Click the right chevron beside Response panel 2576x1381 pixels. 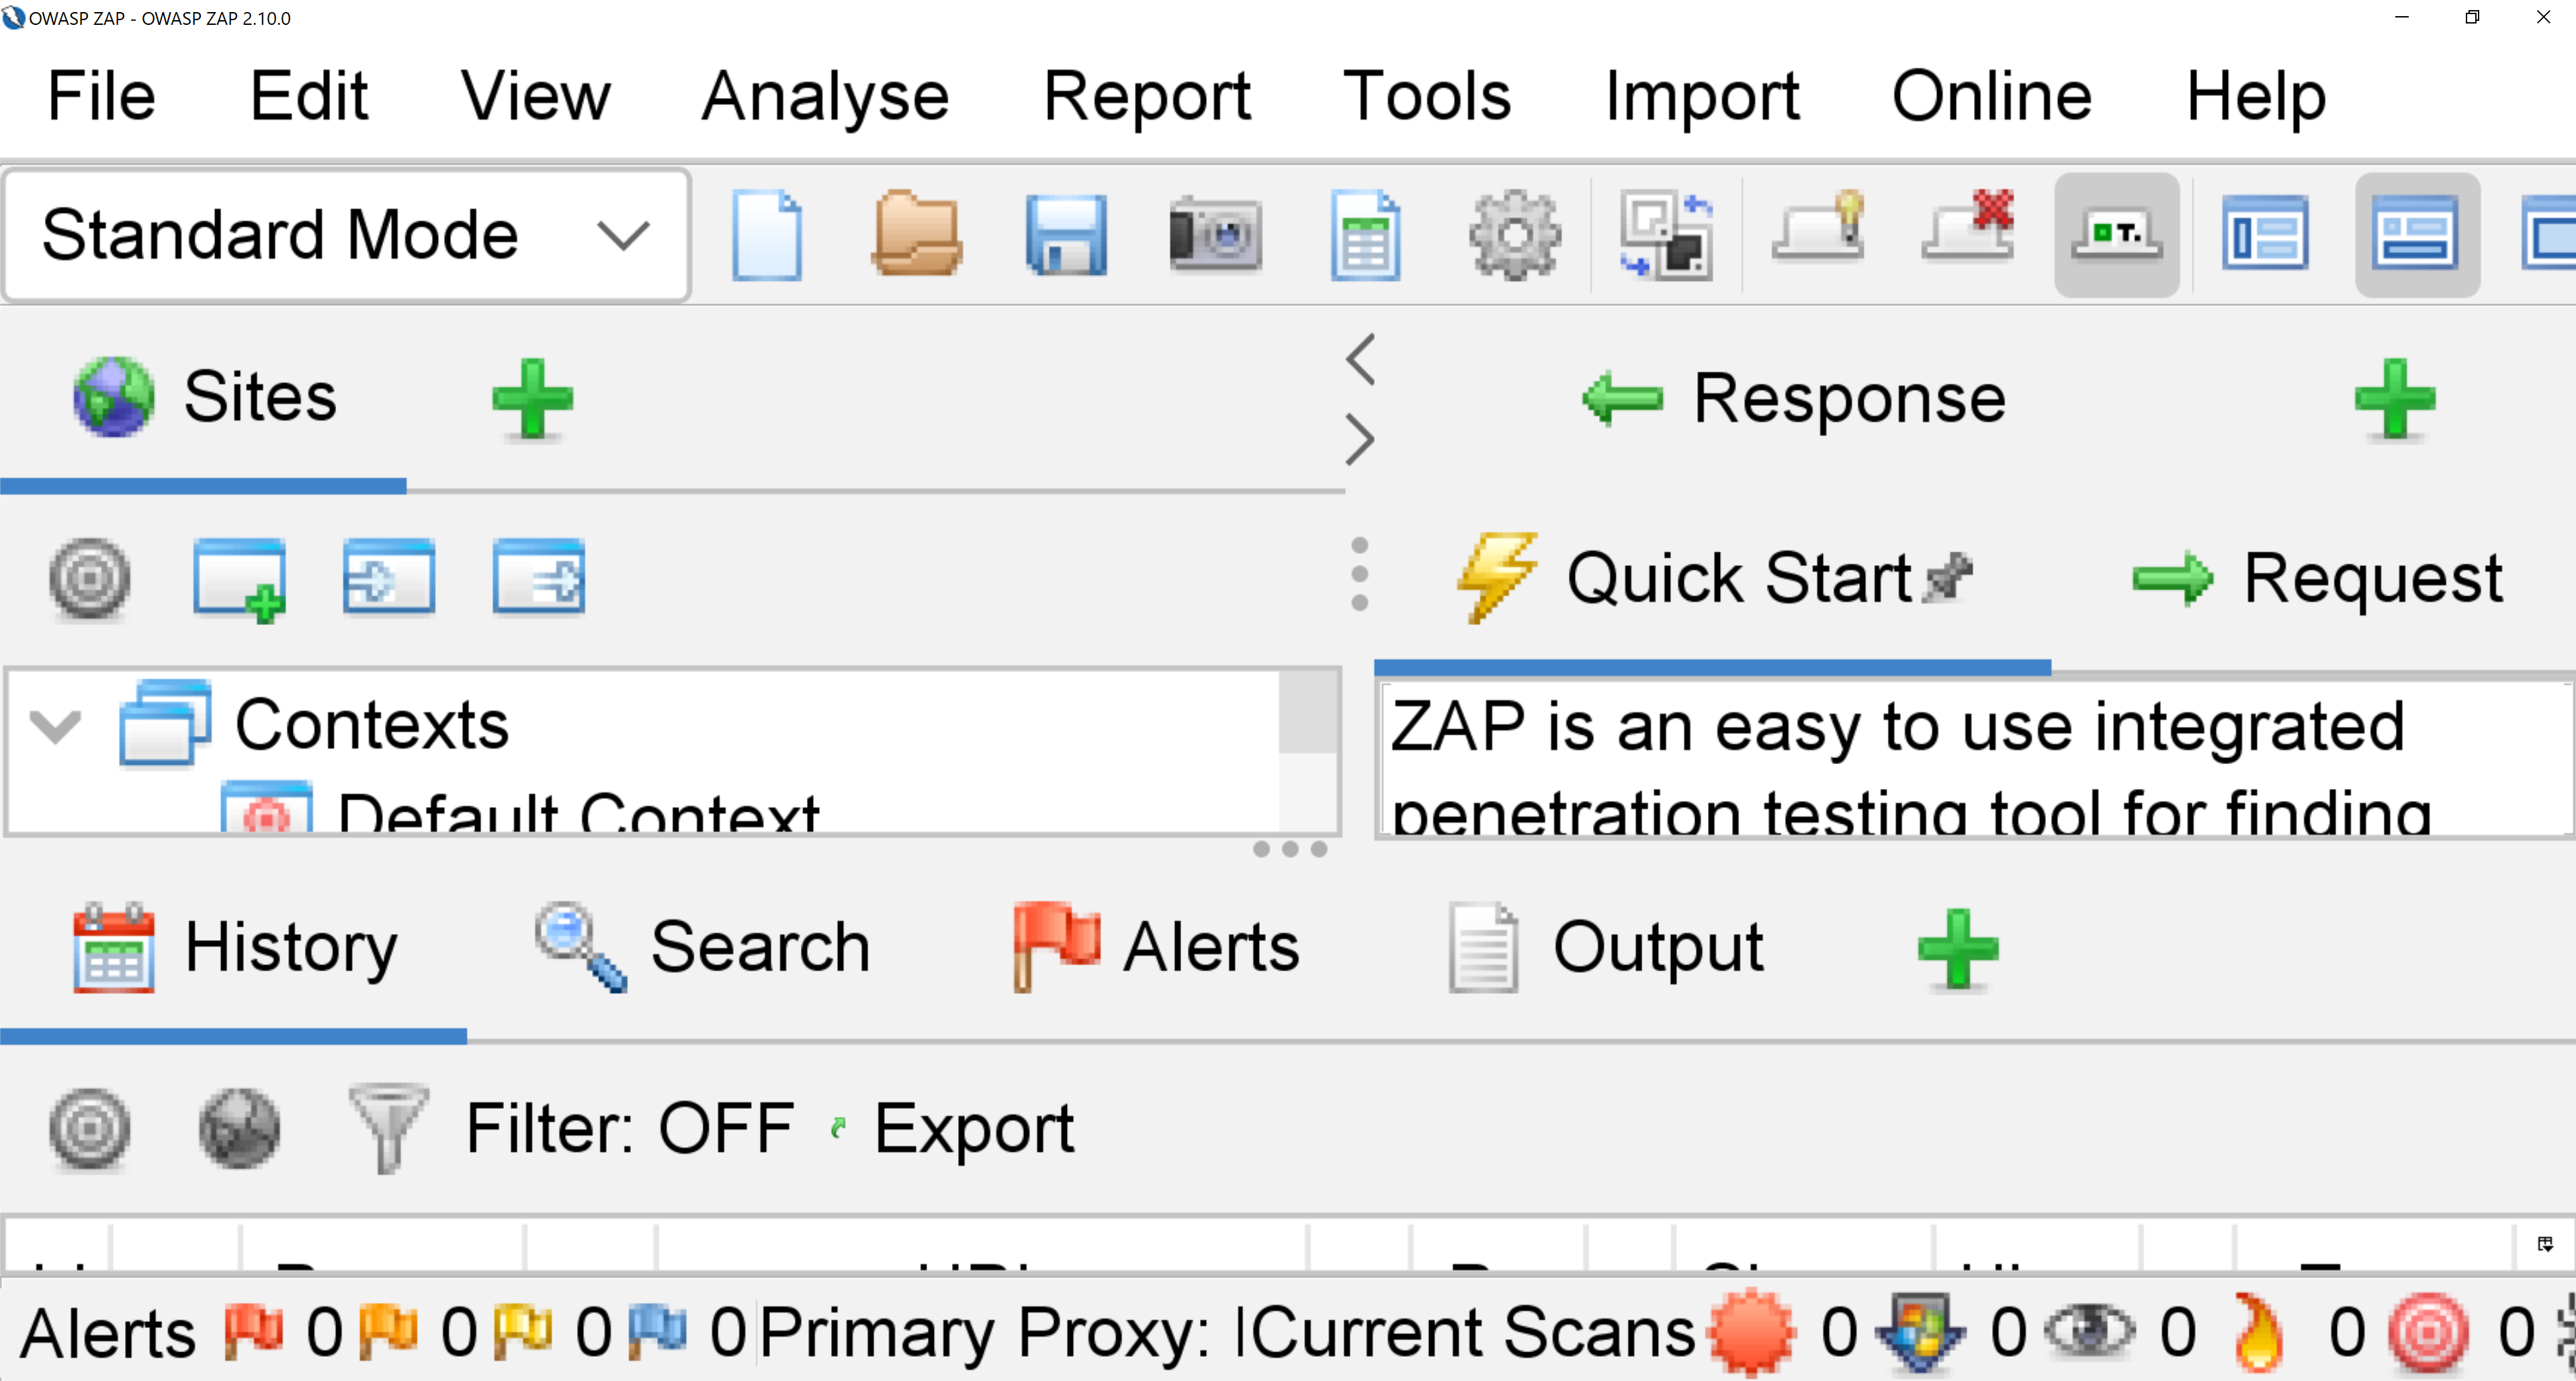1360,440
